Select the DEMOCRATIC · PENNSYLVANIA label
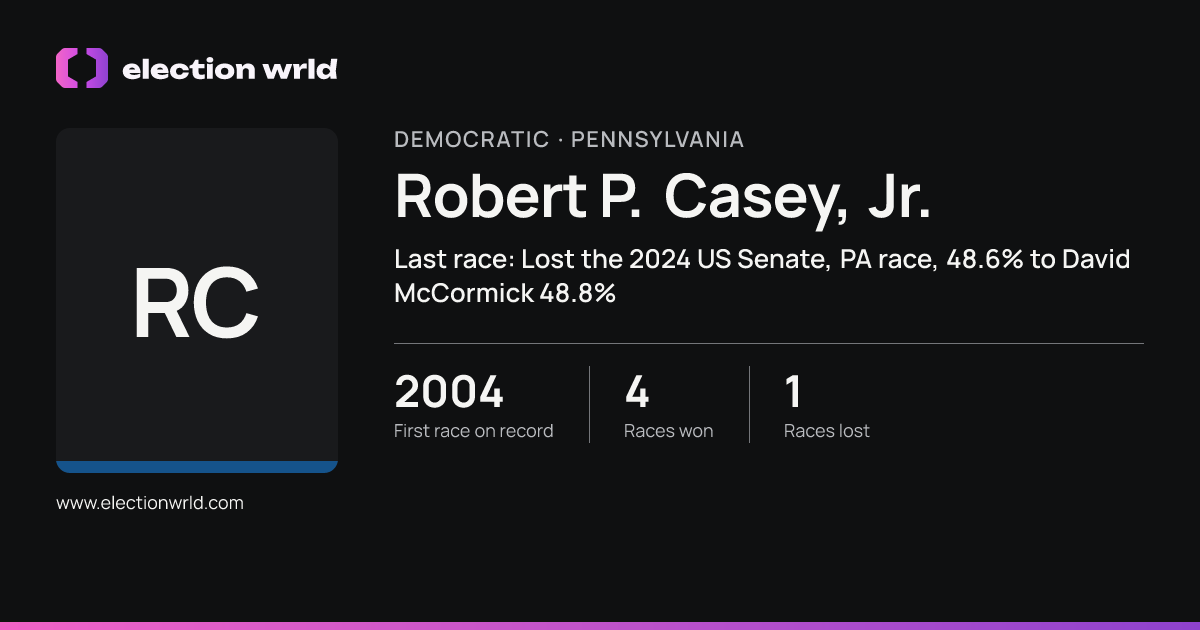The width and height of the screenshot is (1200, 630). pyautogui.click(x=569, y=140)
